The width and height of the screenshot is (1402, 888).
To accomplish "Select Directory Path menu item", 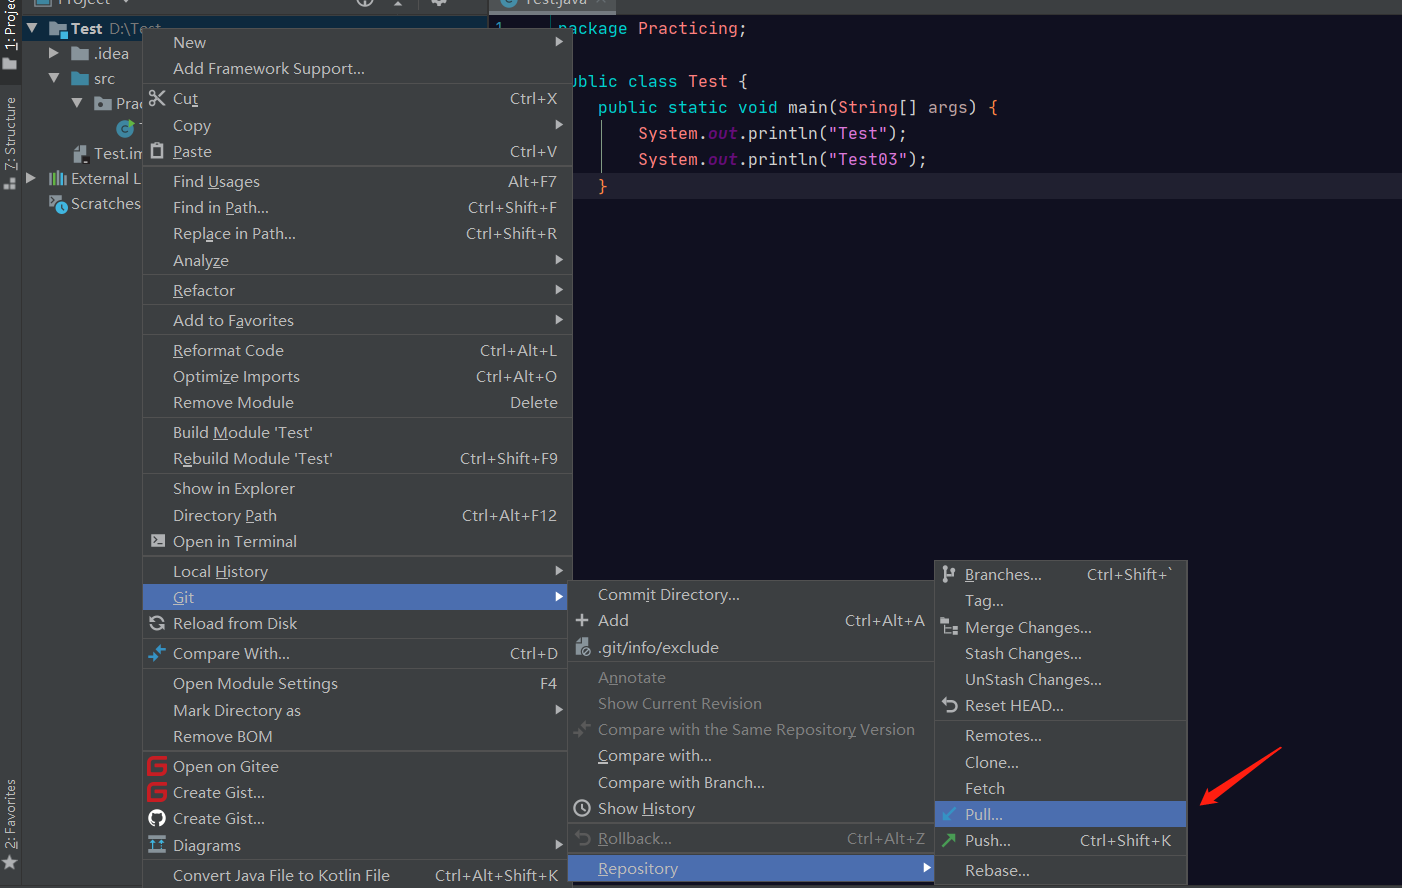I will point(357,515).
